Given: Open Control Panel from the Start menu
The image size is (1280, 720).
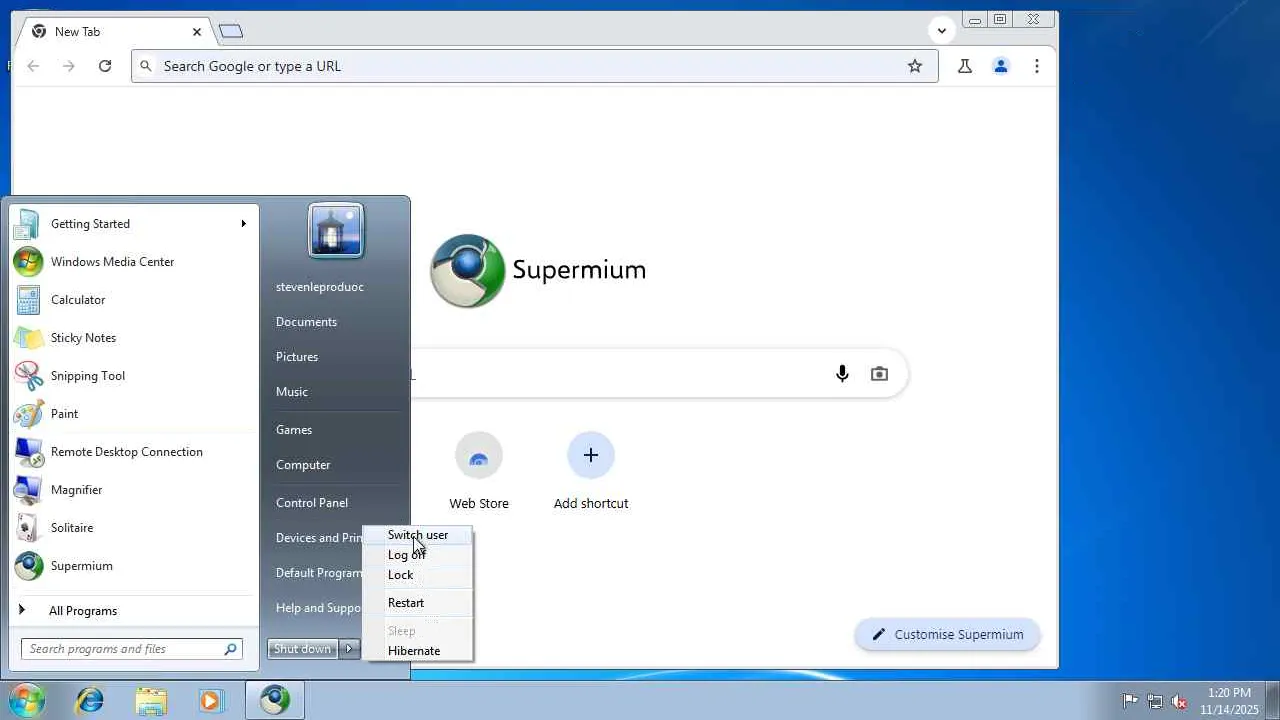Looking at the screenshot, I should coord(312,503).
